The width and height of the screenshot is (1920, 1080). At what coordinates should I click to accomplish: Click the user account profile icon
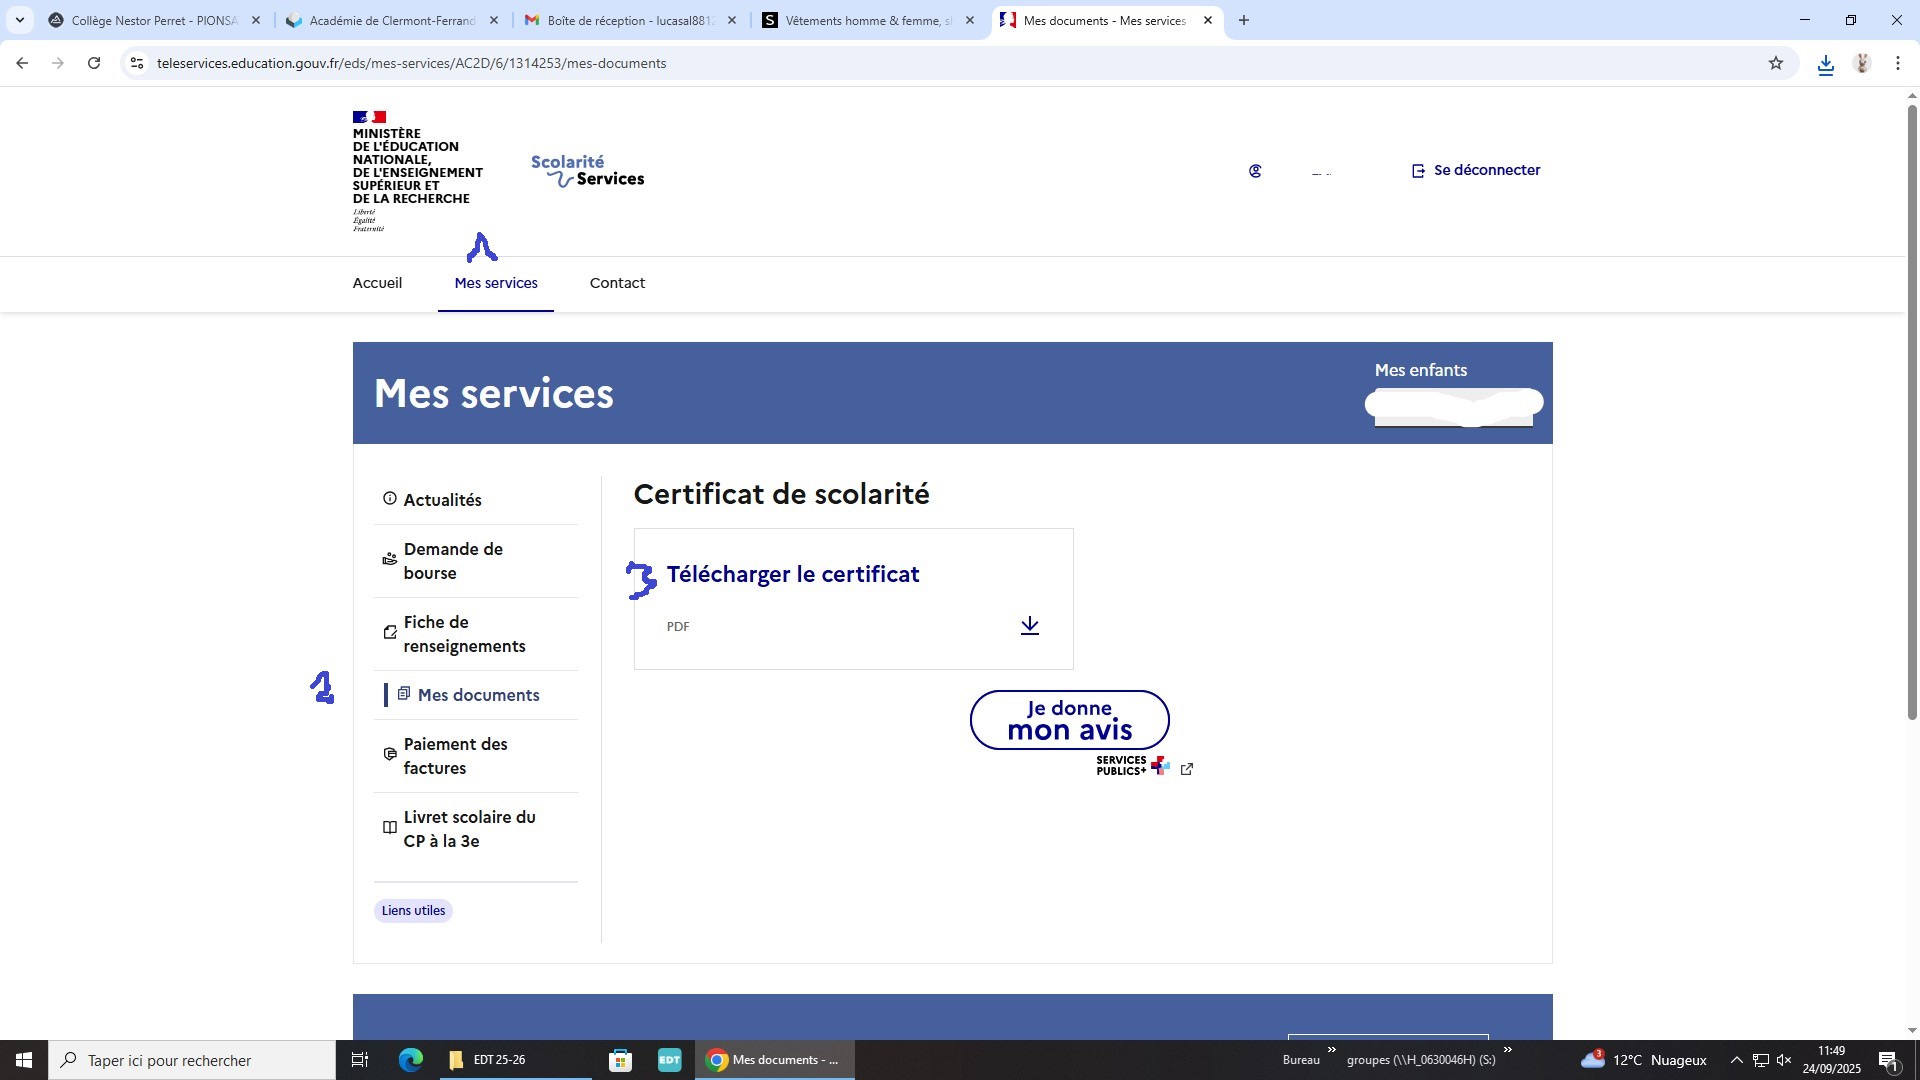(x=1255, y=171)
